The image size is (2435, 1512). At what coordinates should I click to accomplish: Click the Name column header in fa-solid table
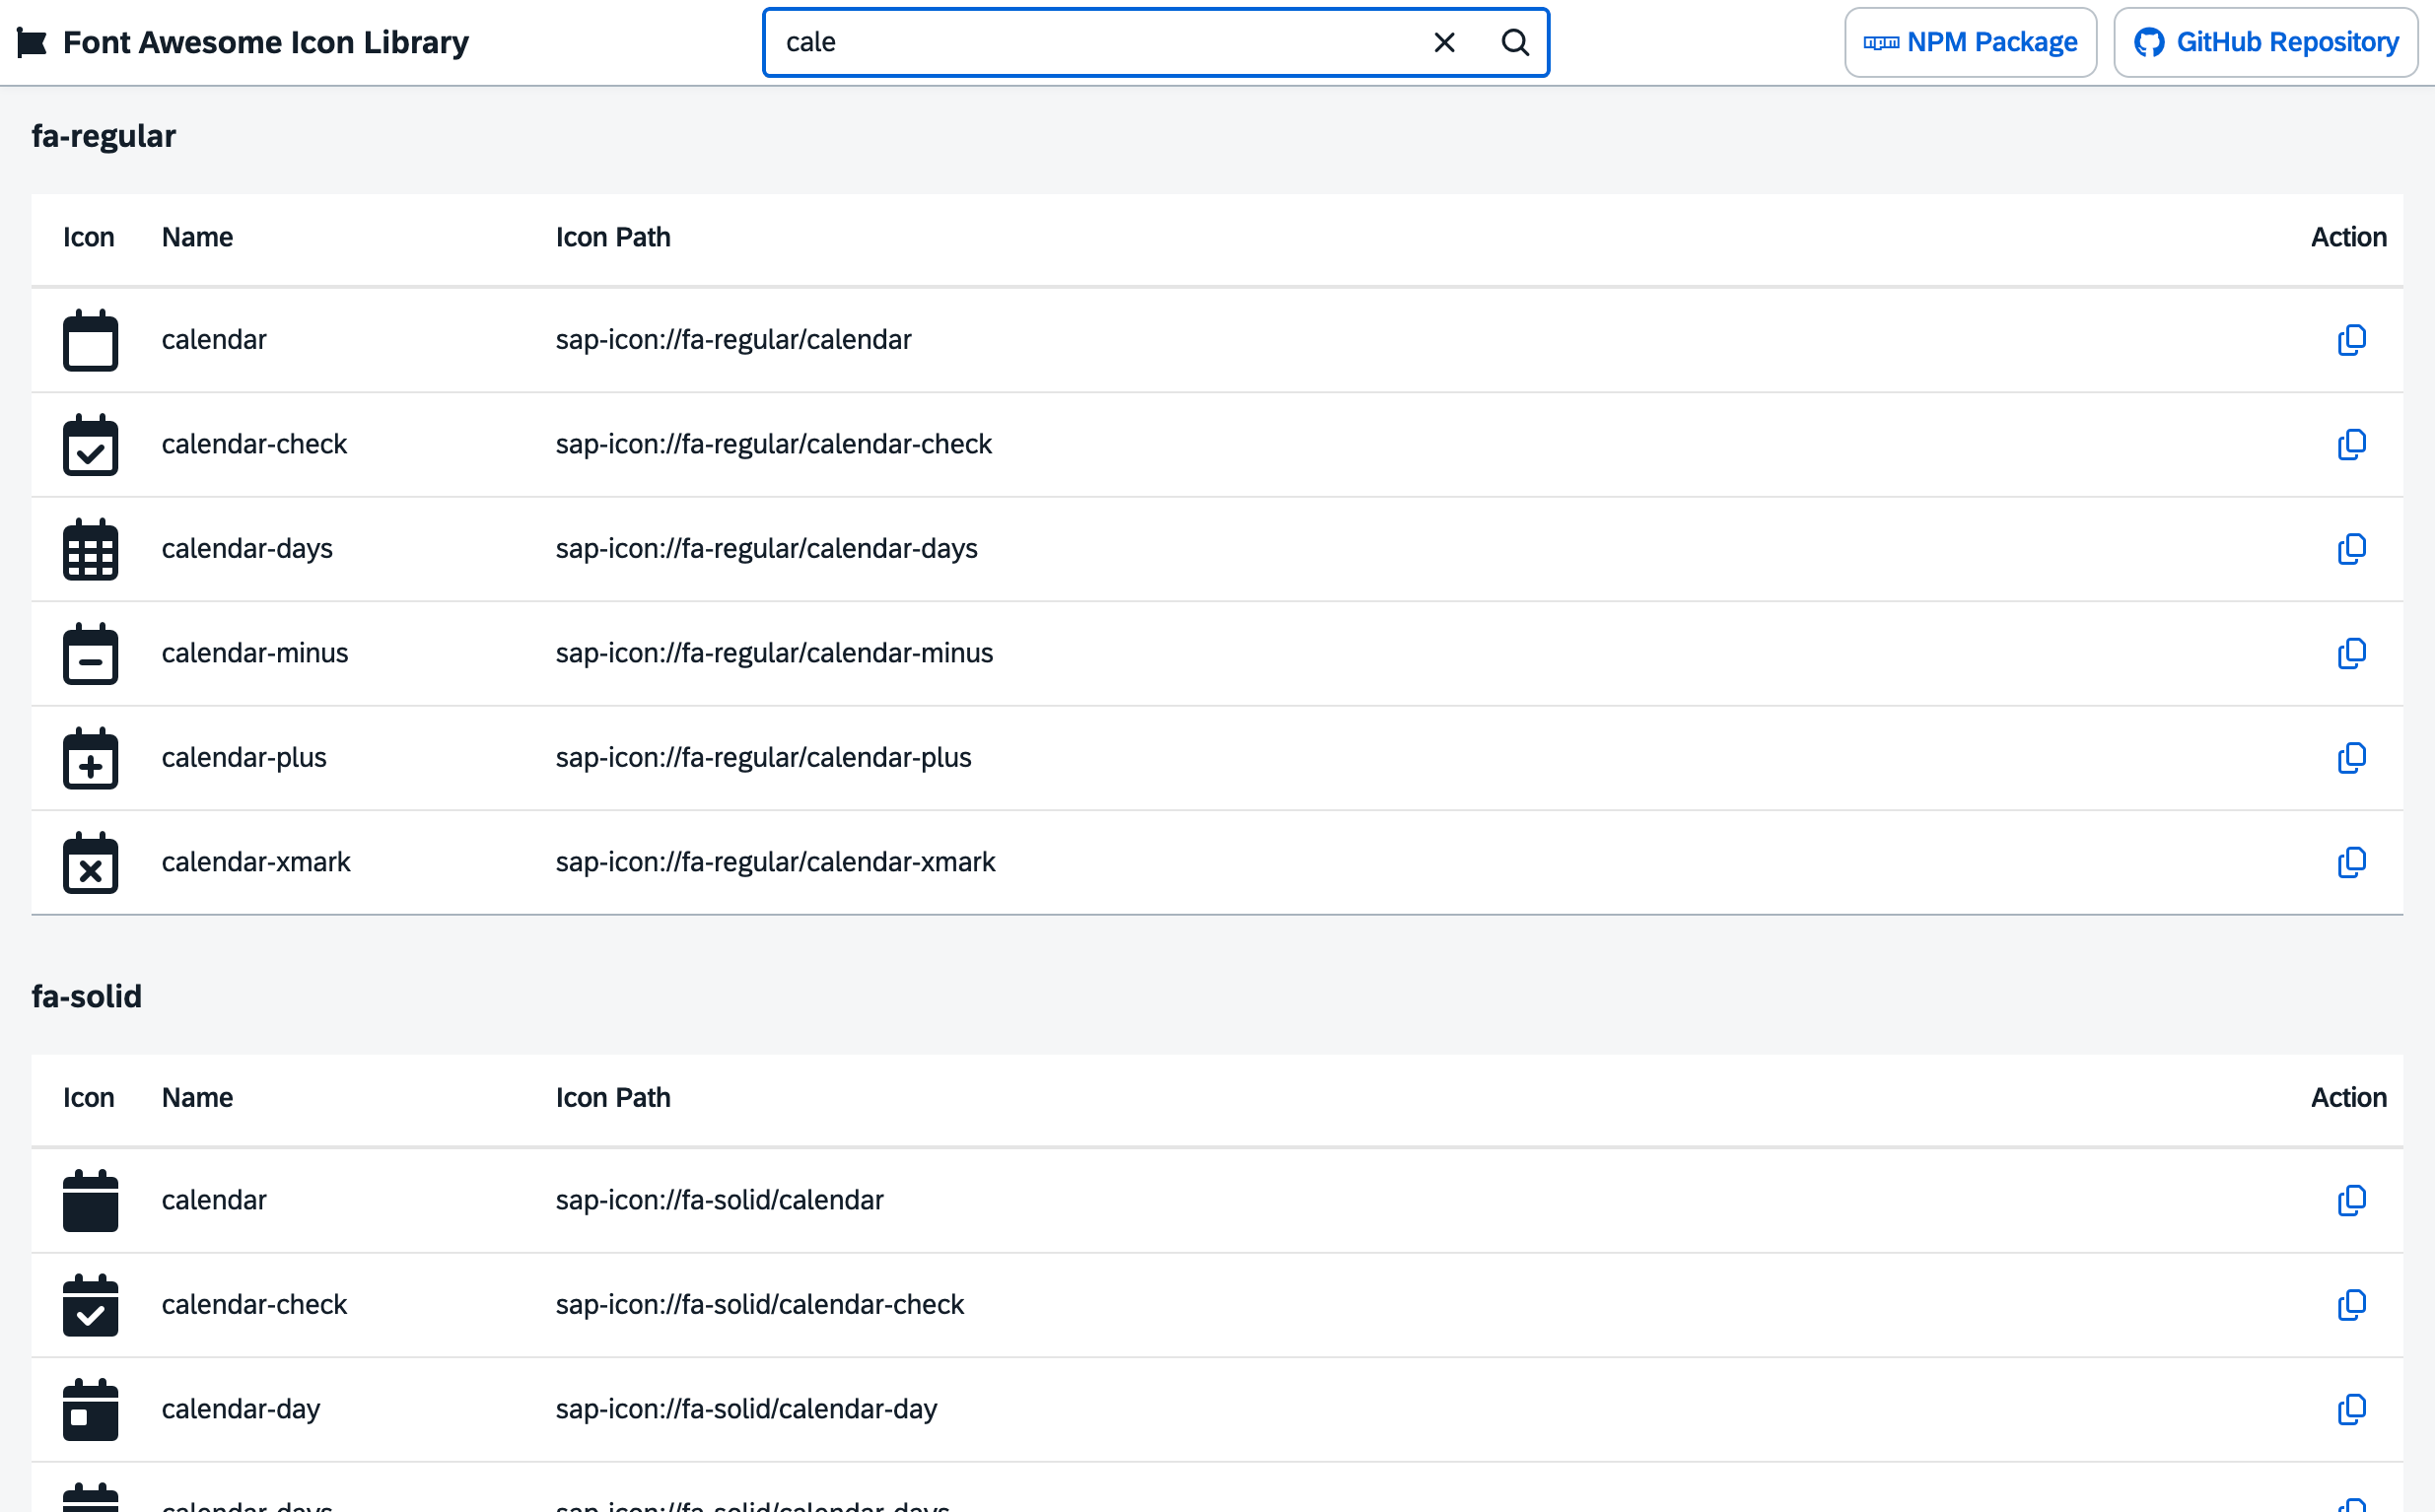click(197, 1097)
